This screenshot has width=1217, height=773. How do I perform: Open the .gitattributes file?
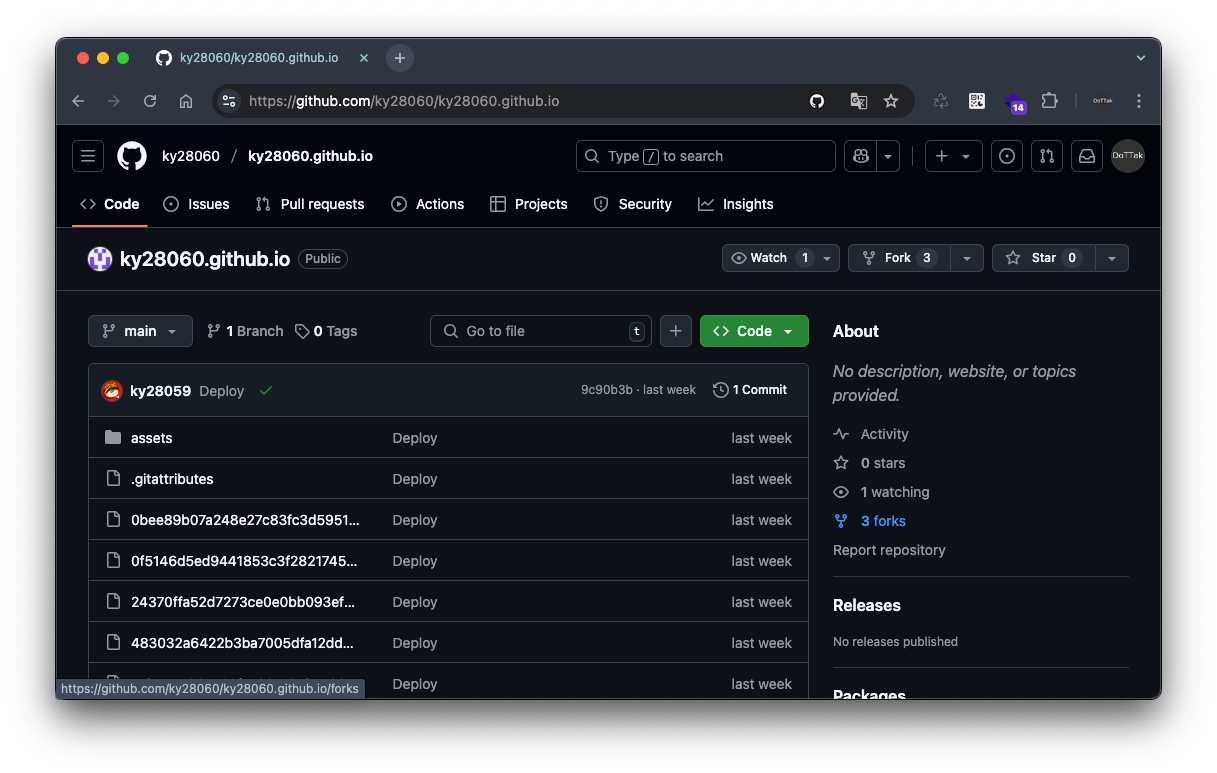coord(172,479)
